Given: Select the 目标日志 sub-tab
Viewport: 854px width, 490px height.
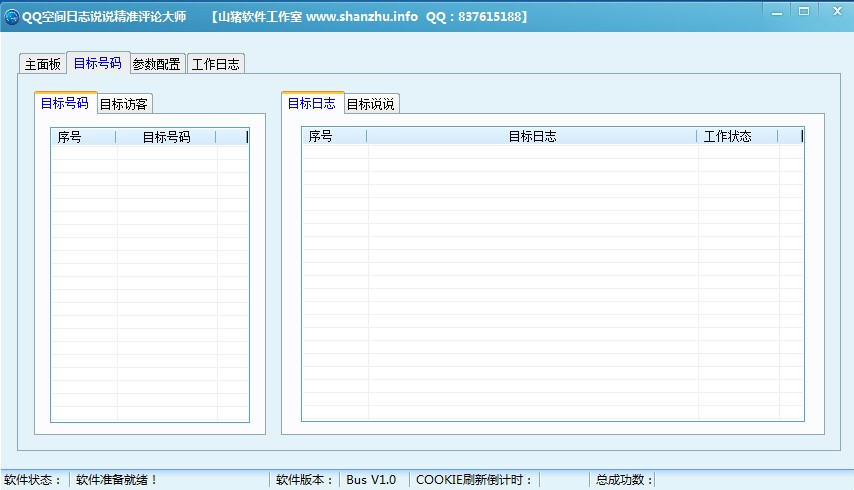Looking at the screenshot, I should 311,103.
